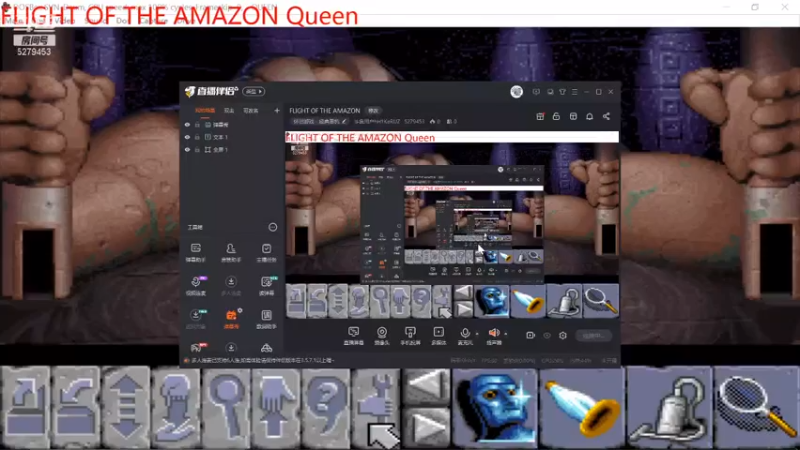Edit the stream category tag with pencil

[x=345, y=121]
